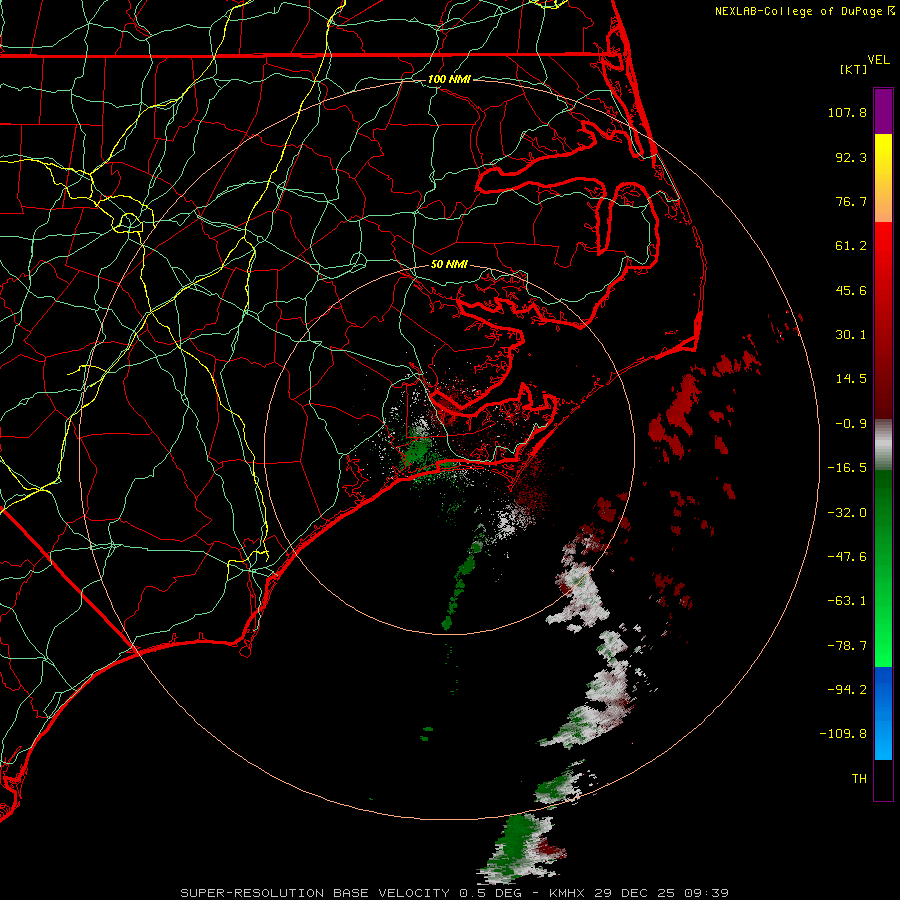Screen dimensions: 900x900
Task: Click the 107.8 legend value
Action: pyautogui.click(x=847, y=112)
